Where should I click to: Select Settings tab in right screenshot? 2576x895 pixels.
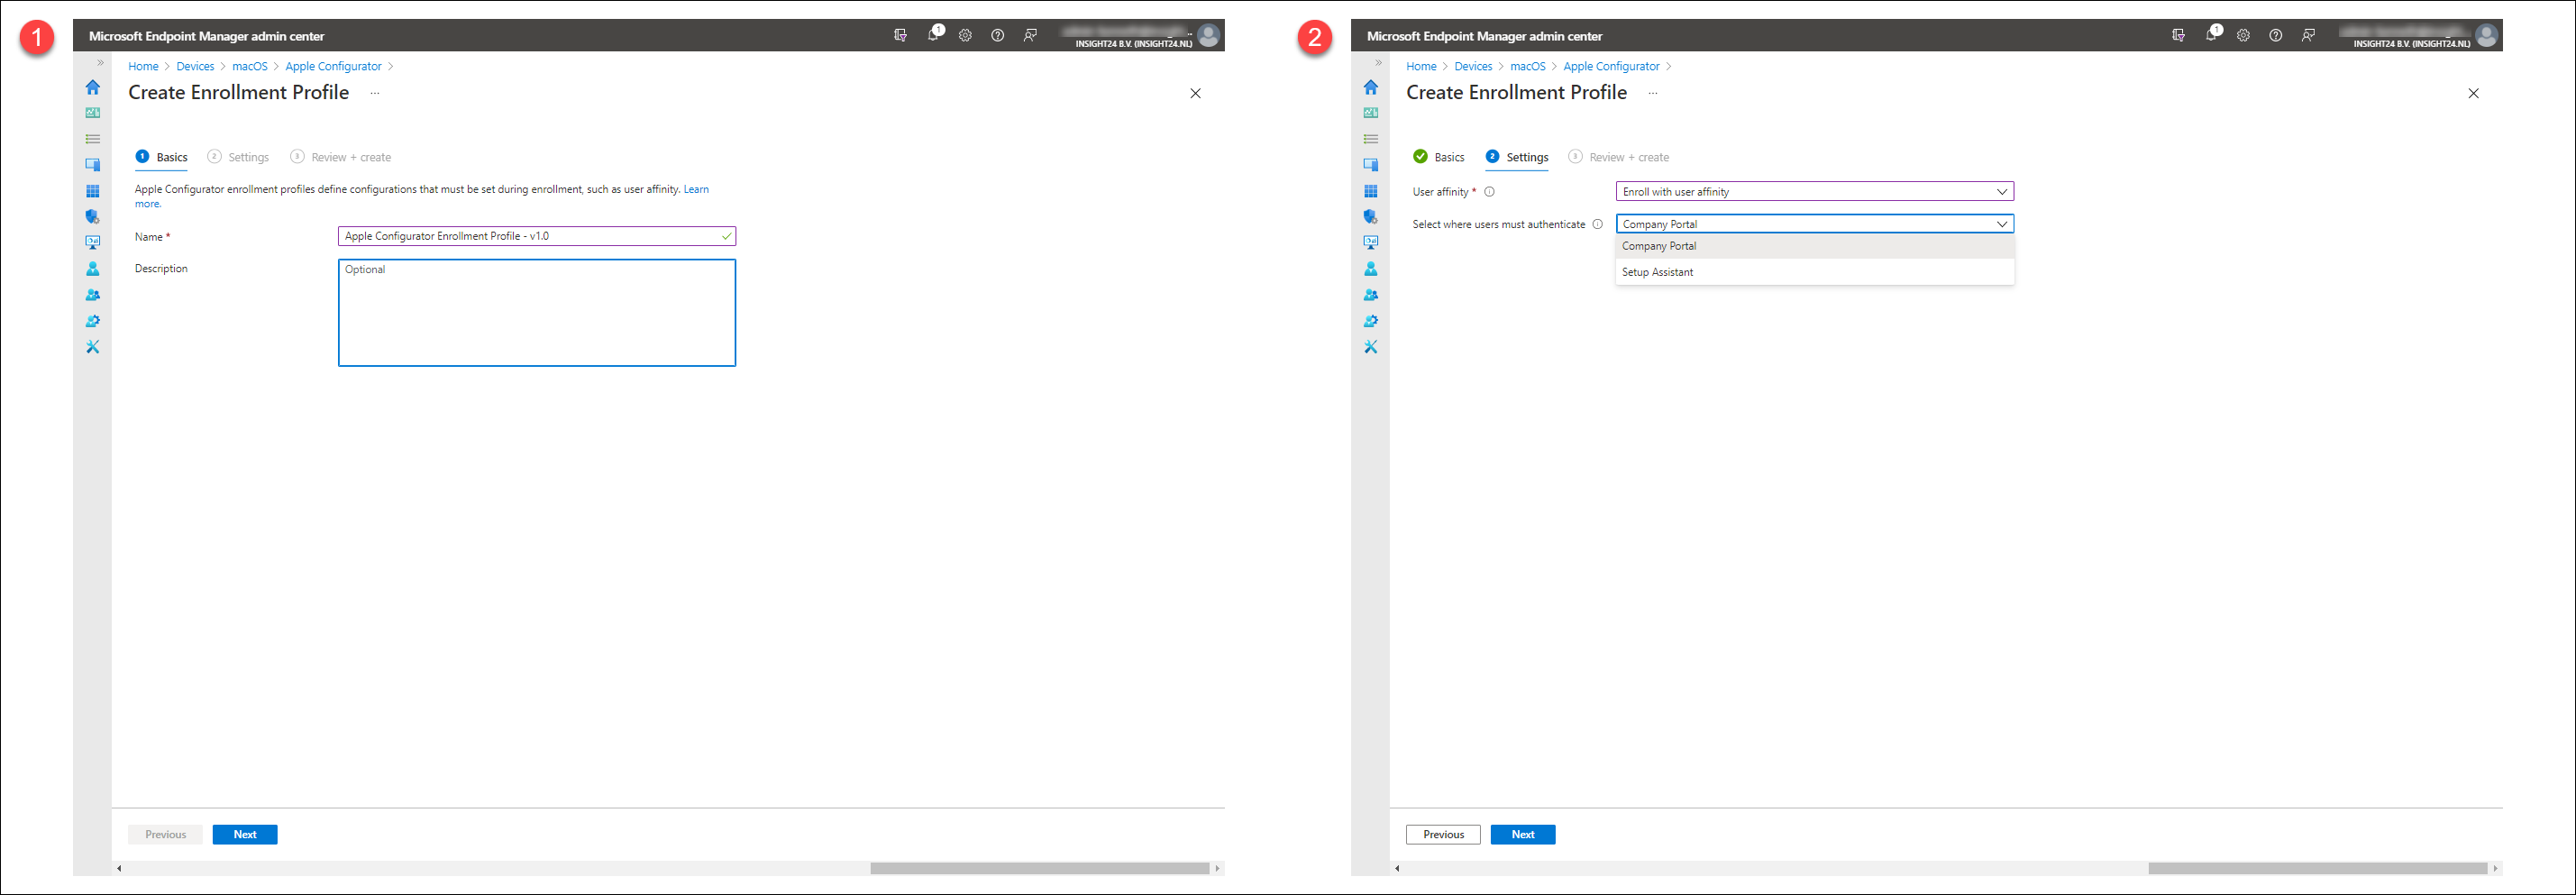[1517, 157]
